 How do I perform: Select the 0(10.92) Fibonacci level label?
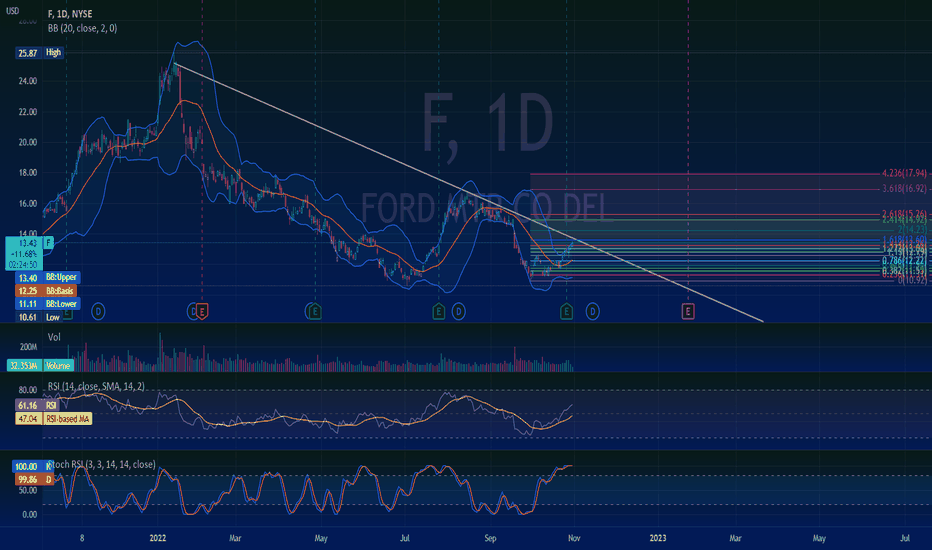pos(912,279)
